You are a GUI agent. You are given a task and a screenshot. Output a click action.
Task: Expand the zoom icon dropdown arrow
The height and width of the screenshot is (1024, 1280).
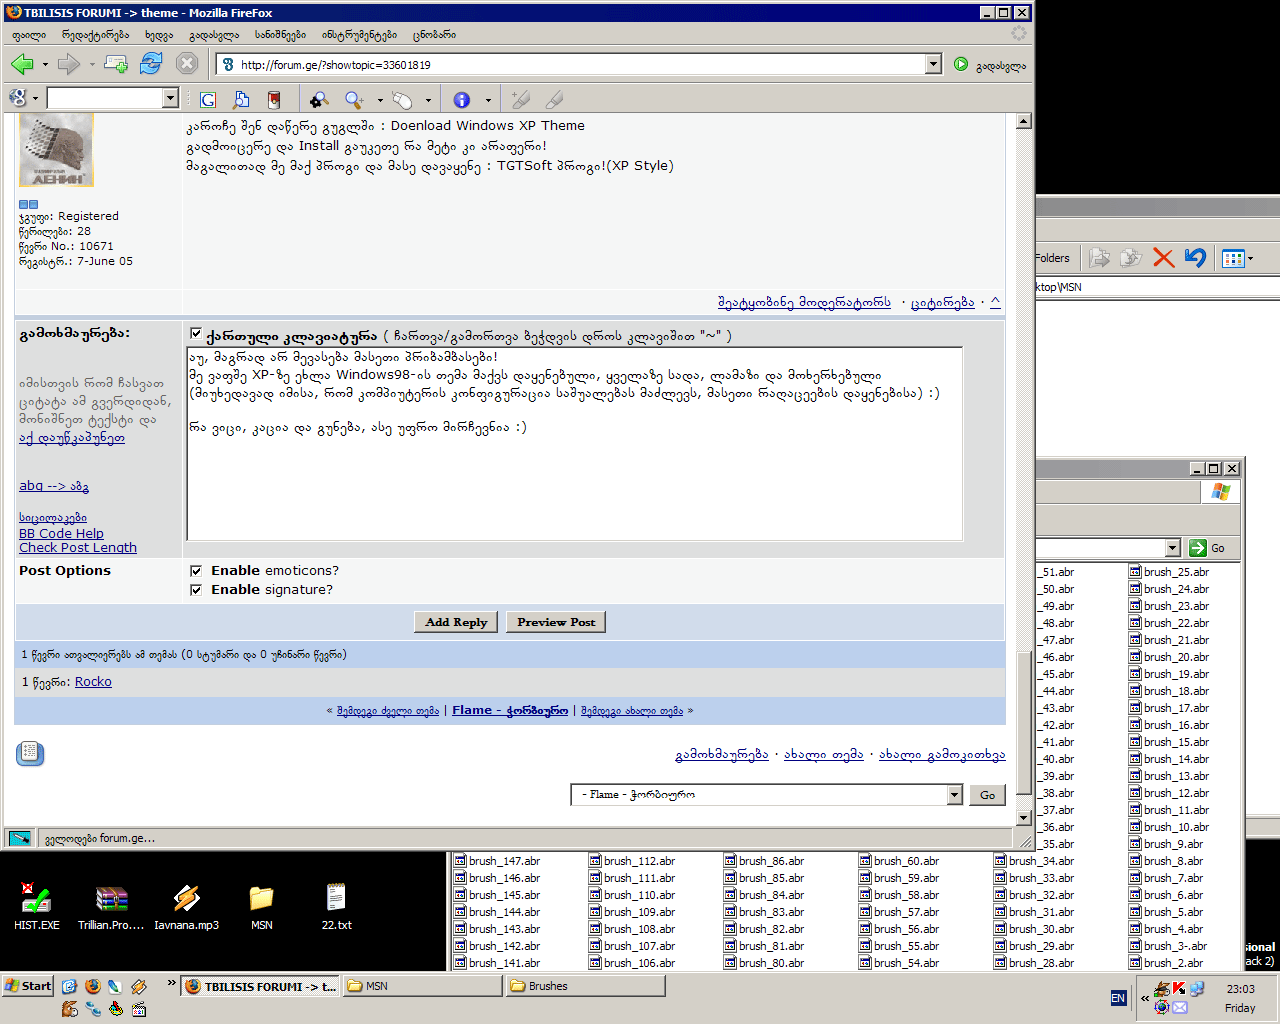[x=380, y=100]
